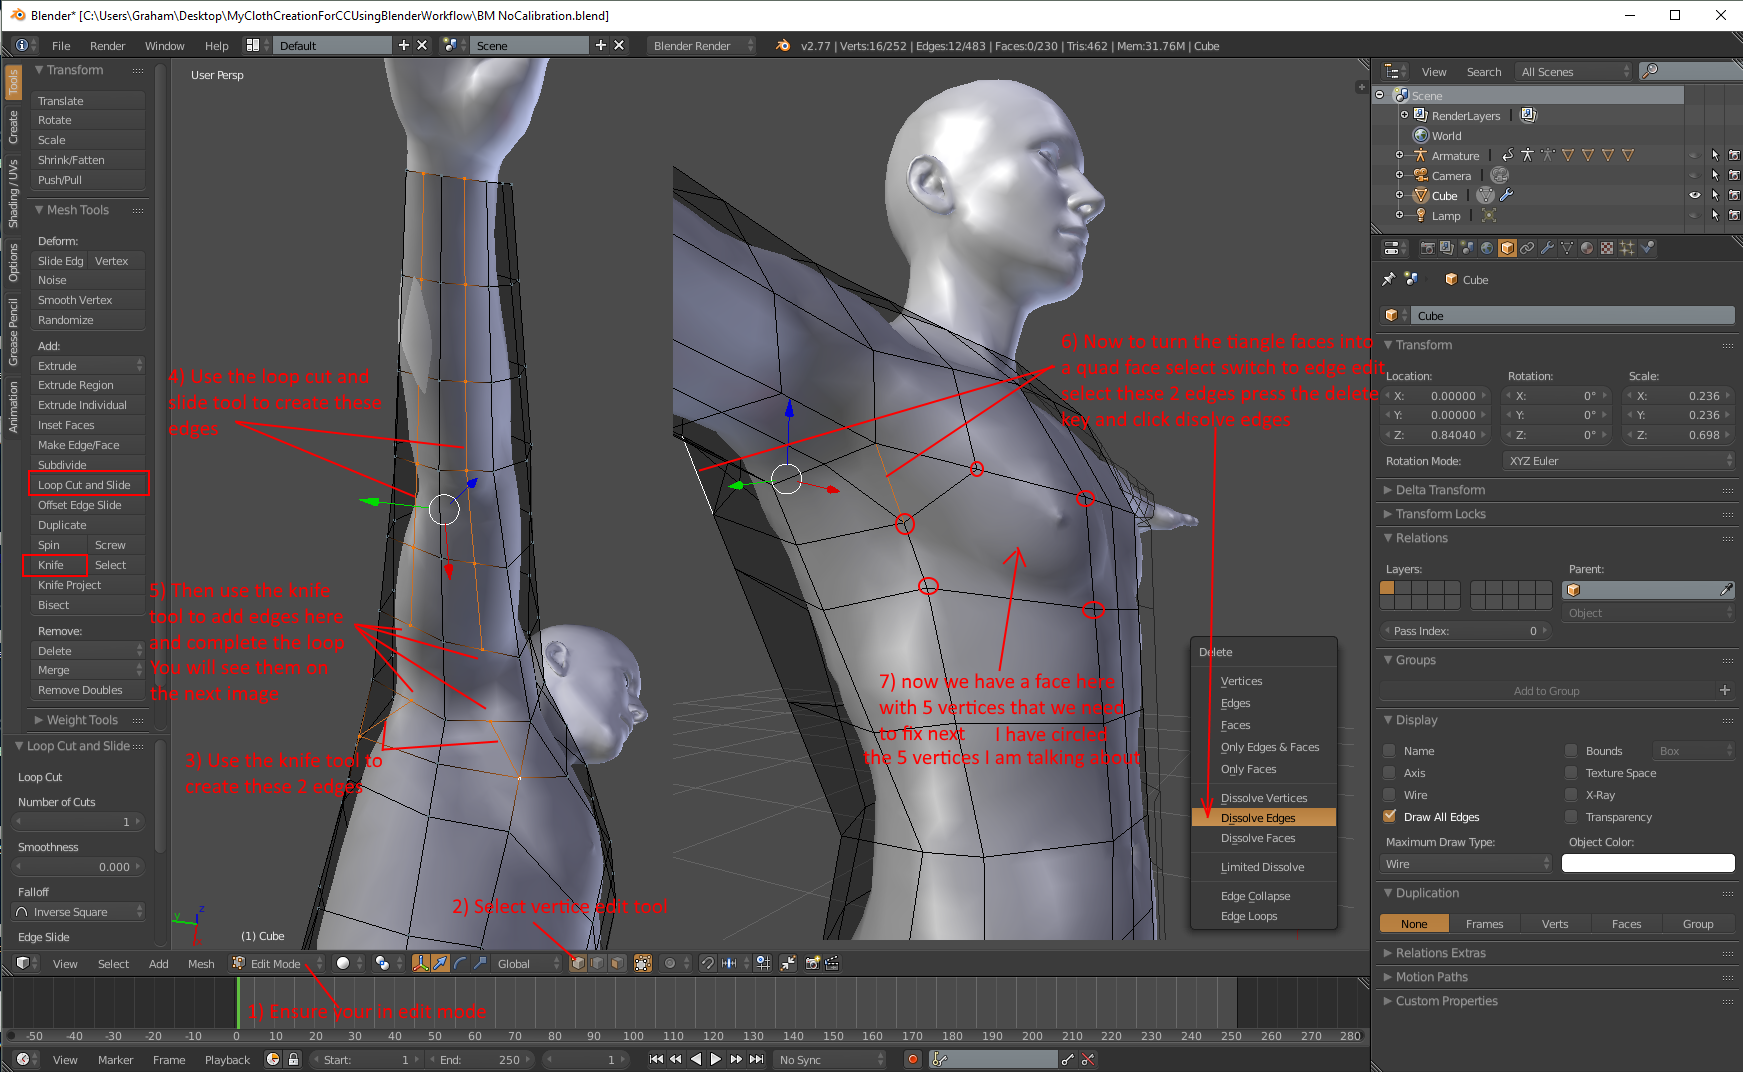
Task: Select the rotate manipulator arc icon
Action: [x=460, y=963]
